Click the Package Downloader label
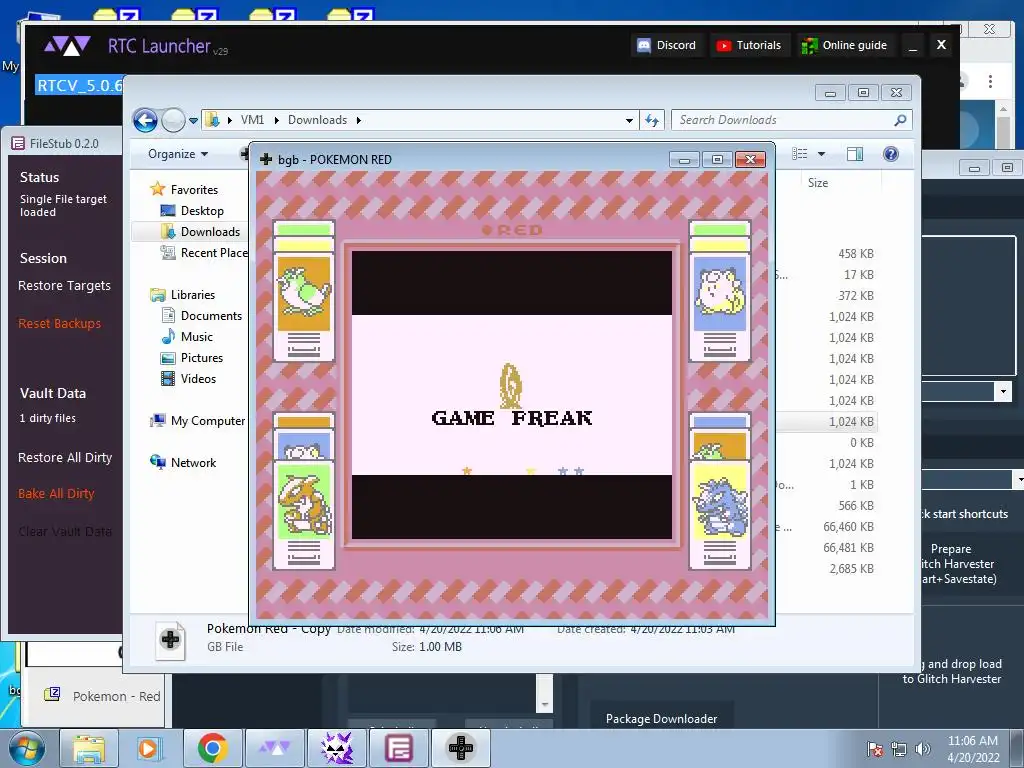Screen dimensions: 1024x768 662,718
